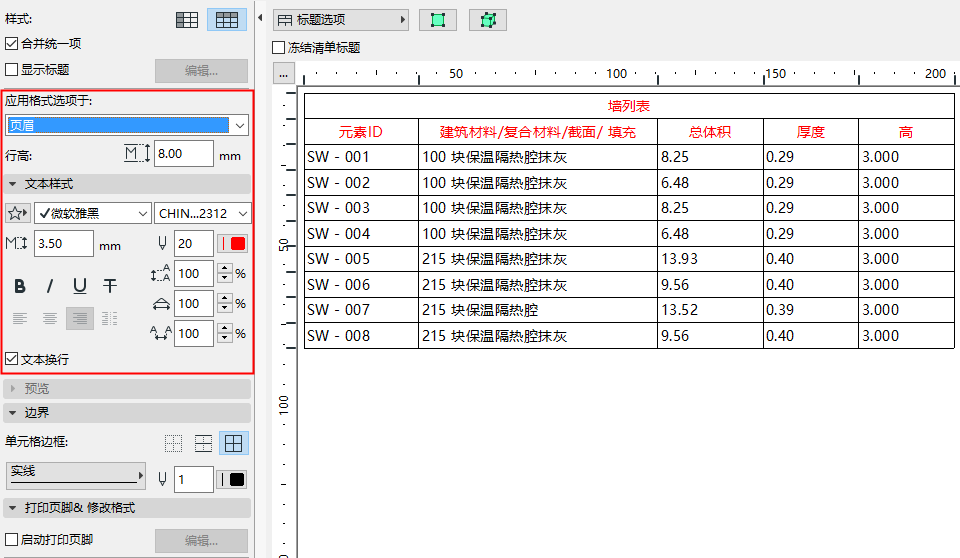Screen dimensions: 960x558
Task: Click the row height icon
Action: [x=137, y=153]
